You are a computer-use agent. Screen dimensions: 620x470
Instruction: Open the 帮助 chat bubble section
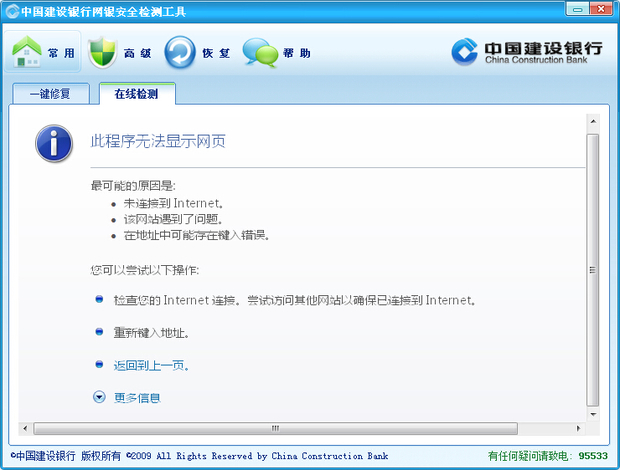[276, 53]
